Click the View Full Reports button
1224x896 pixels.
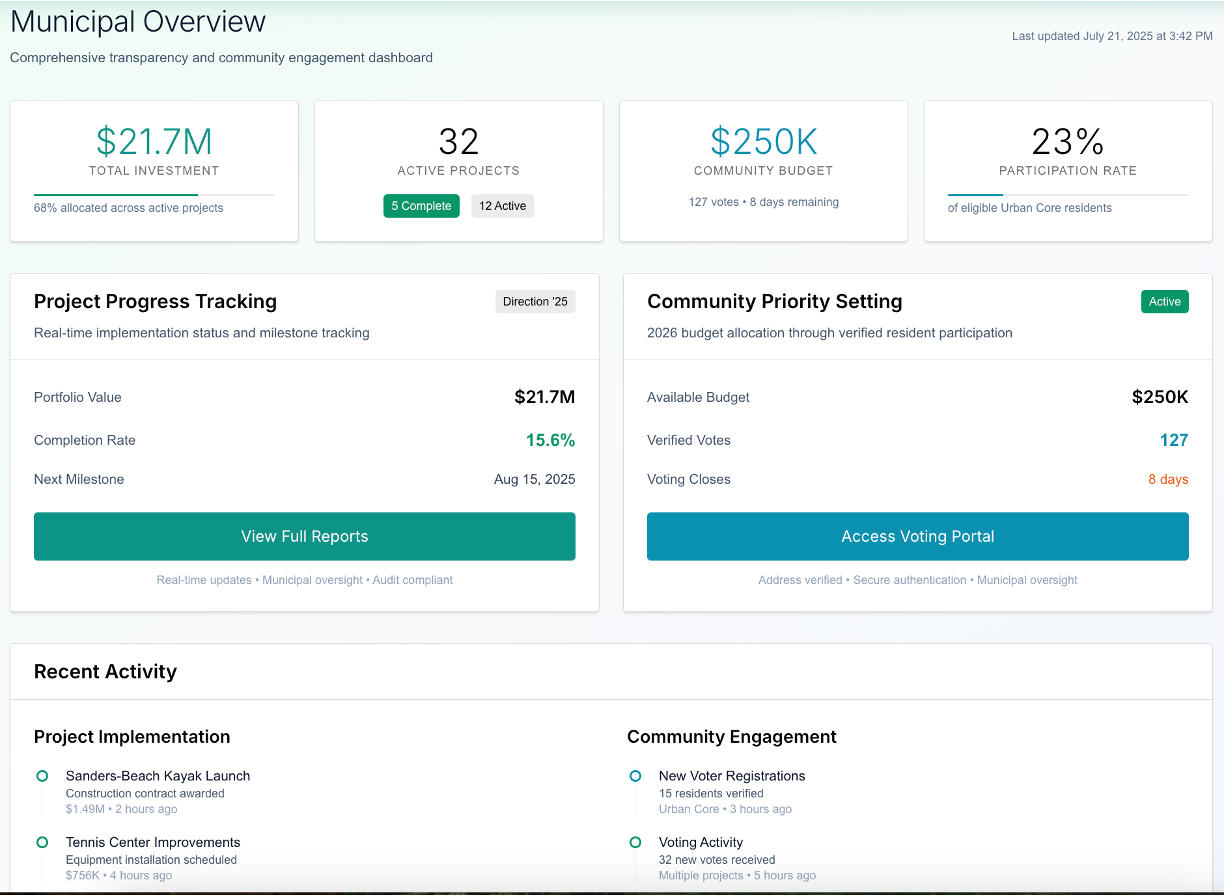coord(304,536)
